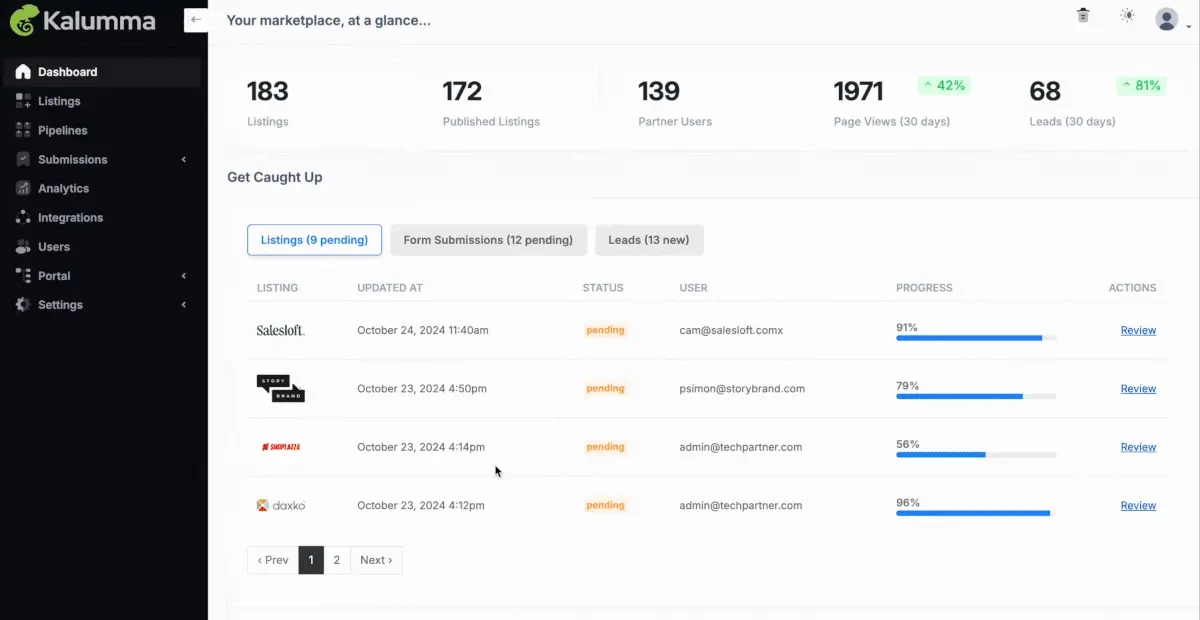Switch to Form Submissions (12 pending) tab

(x=488, y=240)
